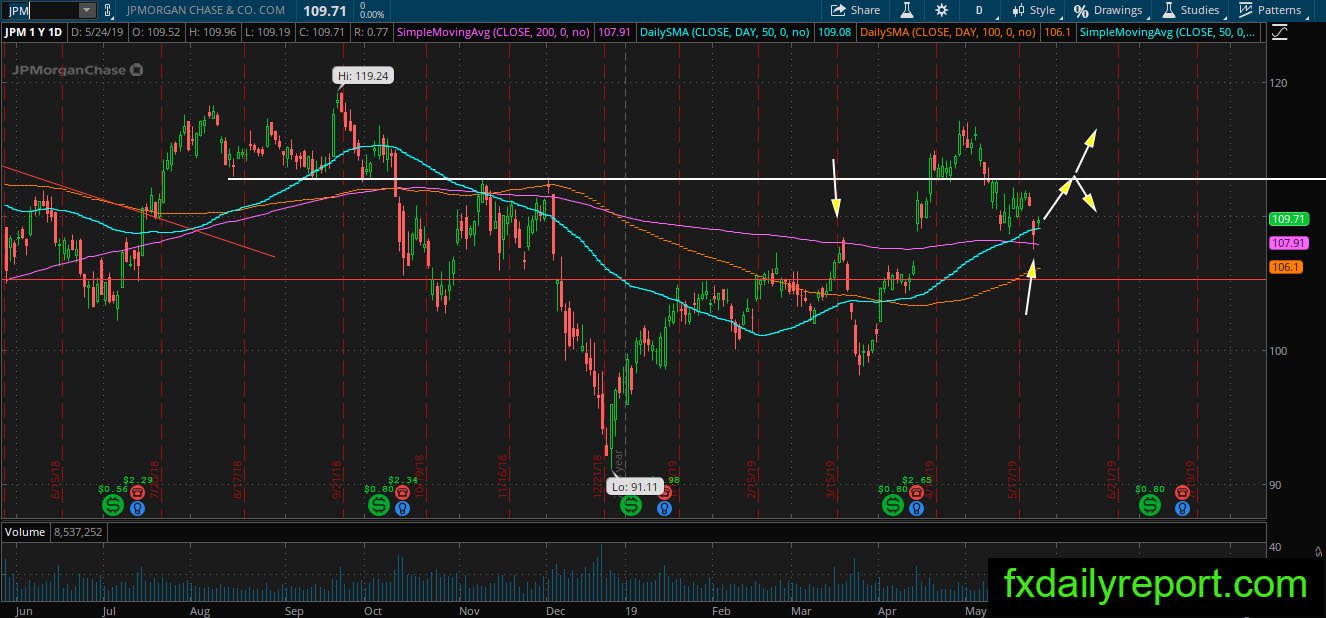Click the blue lightbulb icon in mid-January

[663, 508]
